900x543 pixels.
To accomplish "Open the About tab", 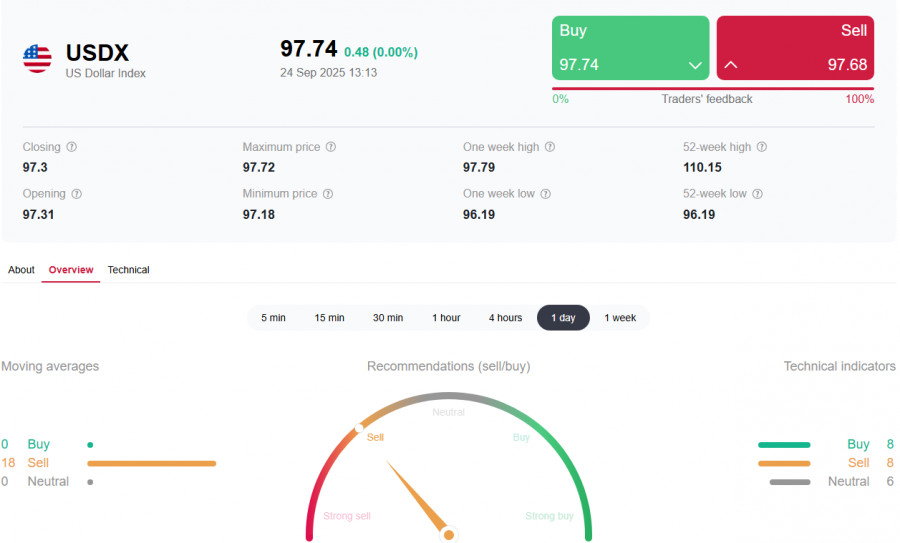I will 21,270.
